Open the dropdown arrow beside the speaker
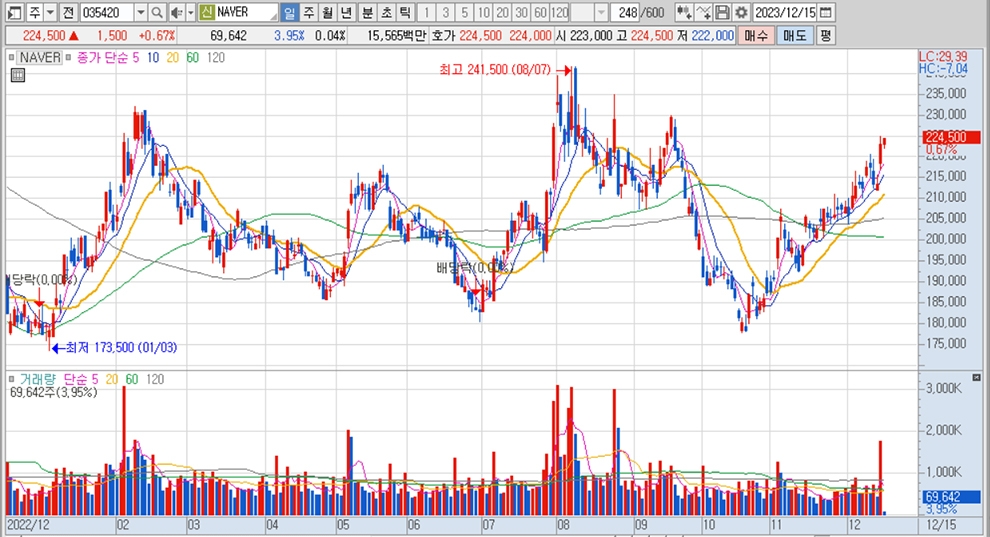Viewport: 990px width, 537px height. 190,13
